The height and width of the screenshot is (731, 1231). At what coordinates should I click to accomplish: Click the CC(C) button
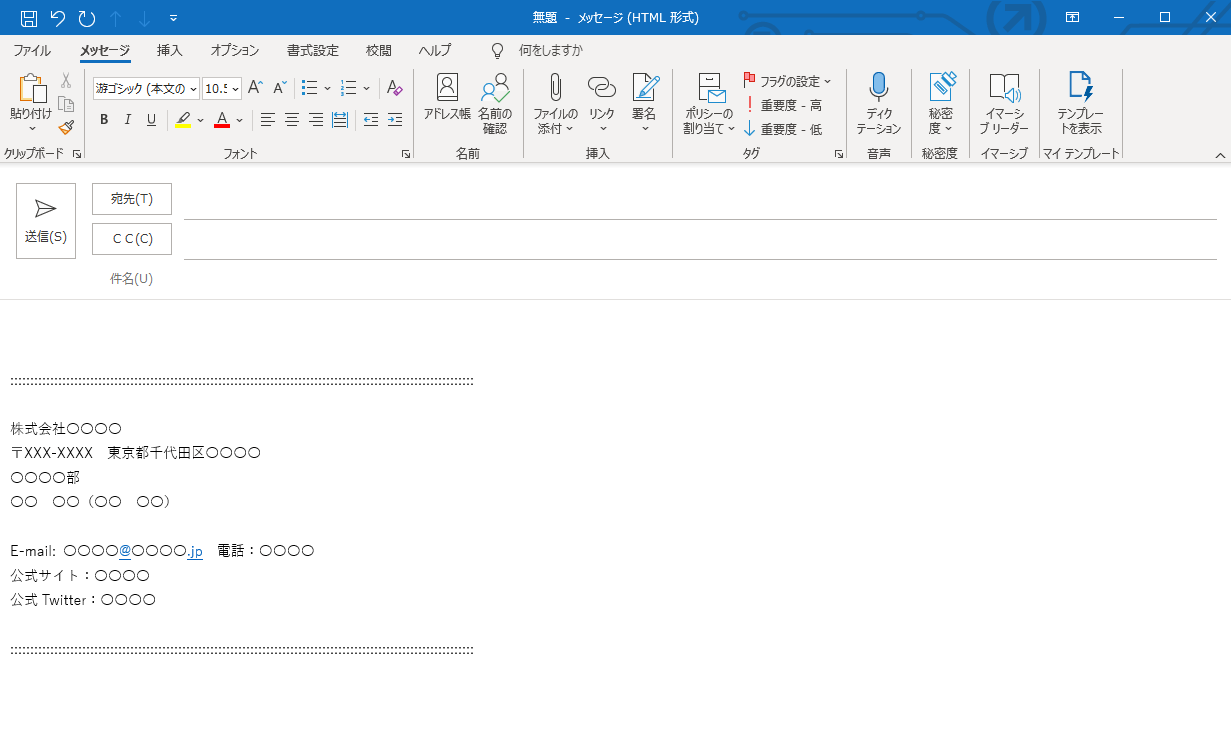(132, 239)
